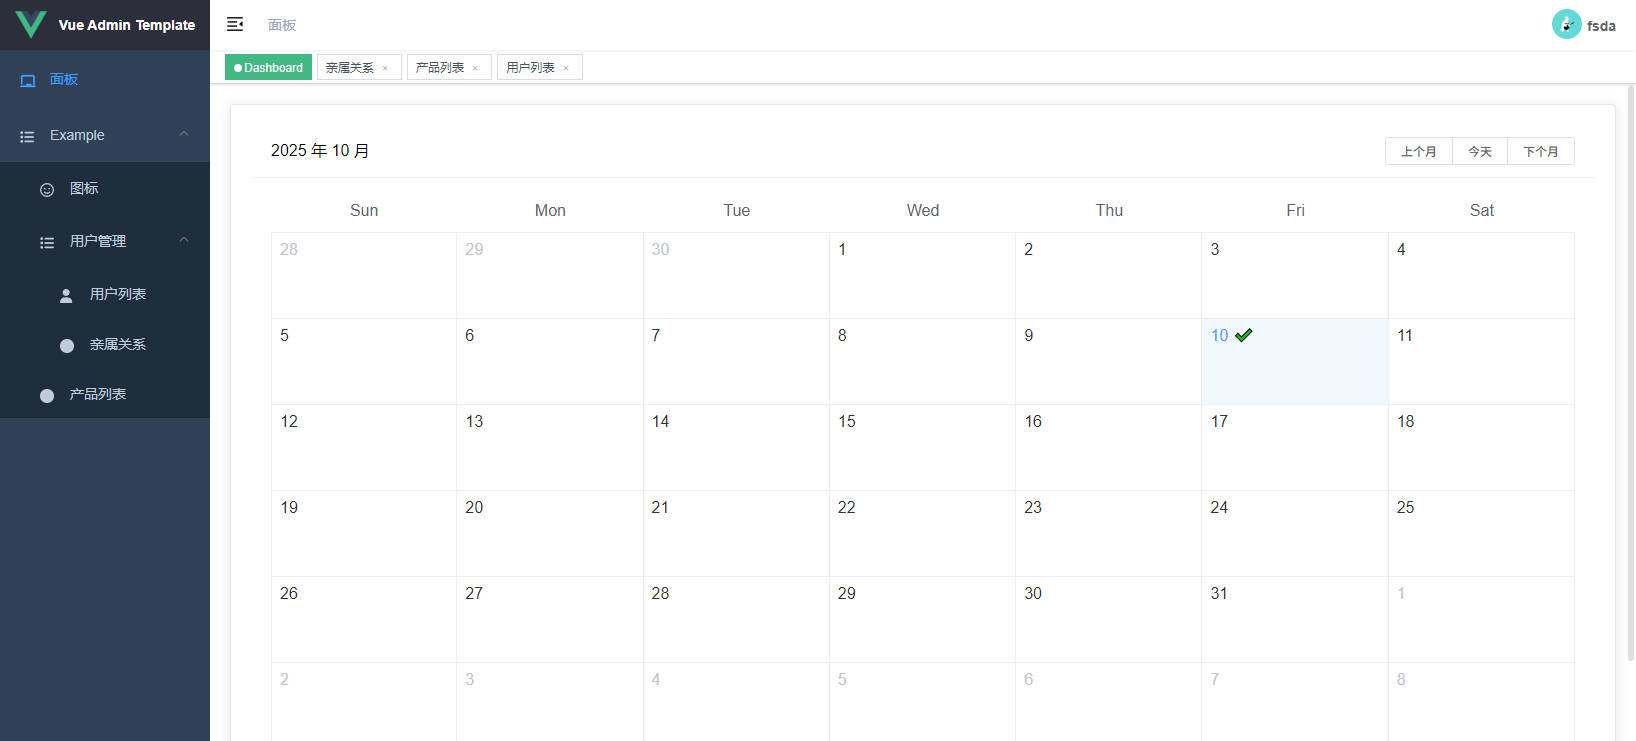Close the 亲属关系 tab with its x
This screenshot has height=741, width=1636.
click(x=385, y=68)
